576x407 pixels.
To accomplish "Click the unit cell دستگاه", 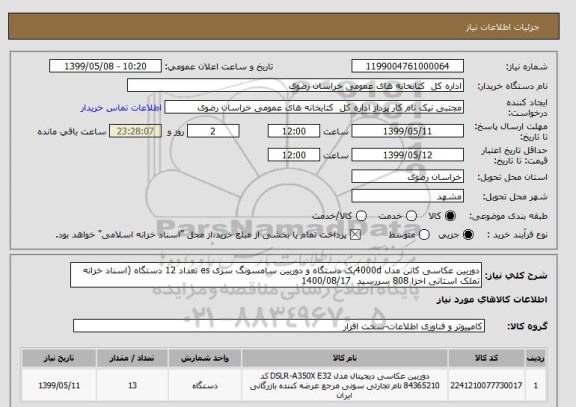I will coord(205,386).
